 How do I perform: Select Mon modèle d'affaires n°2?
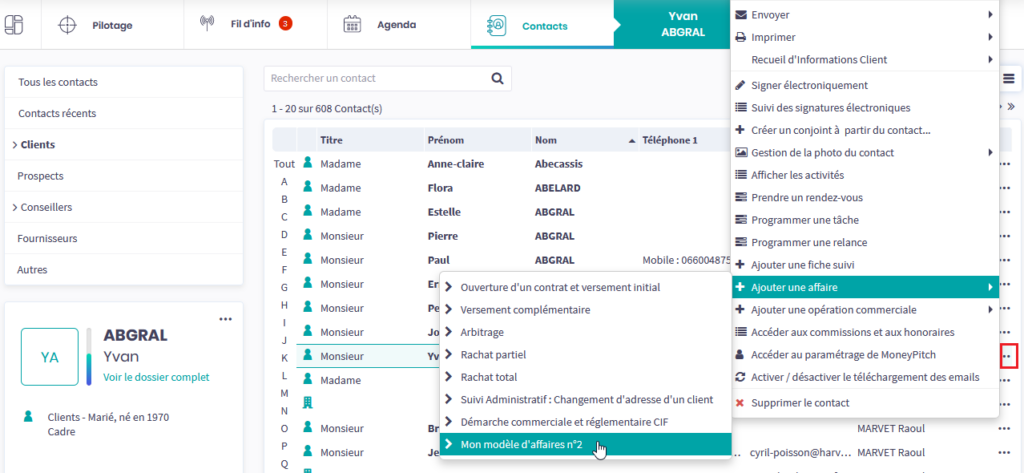521,444
